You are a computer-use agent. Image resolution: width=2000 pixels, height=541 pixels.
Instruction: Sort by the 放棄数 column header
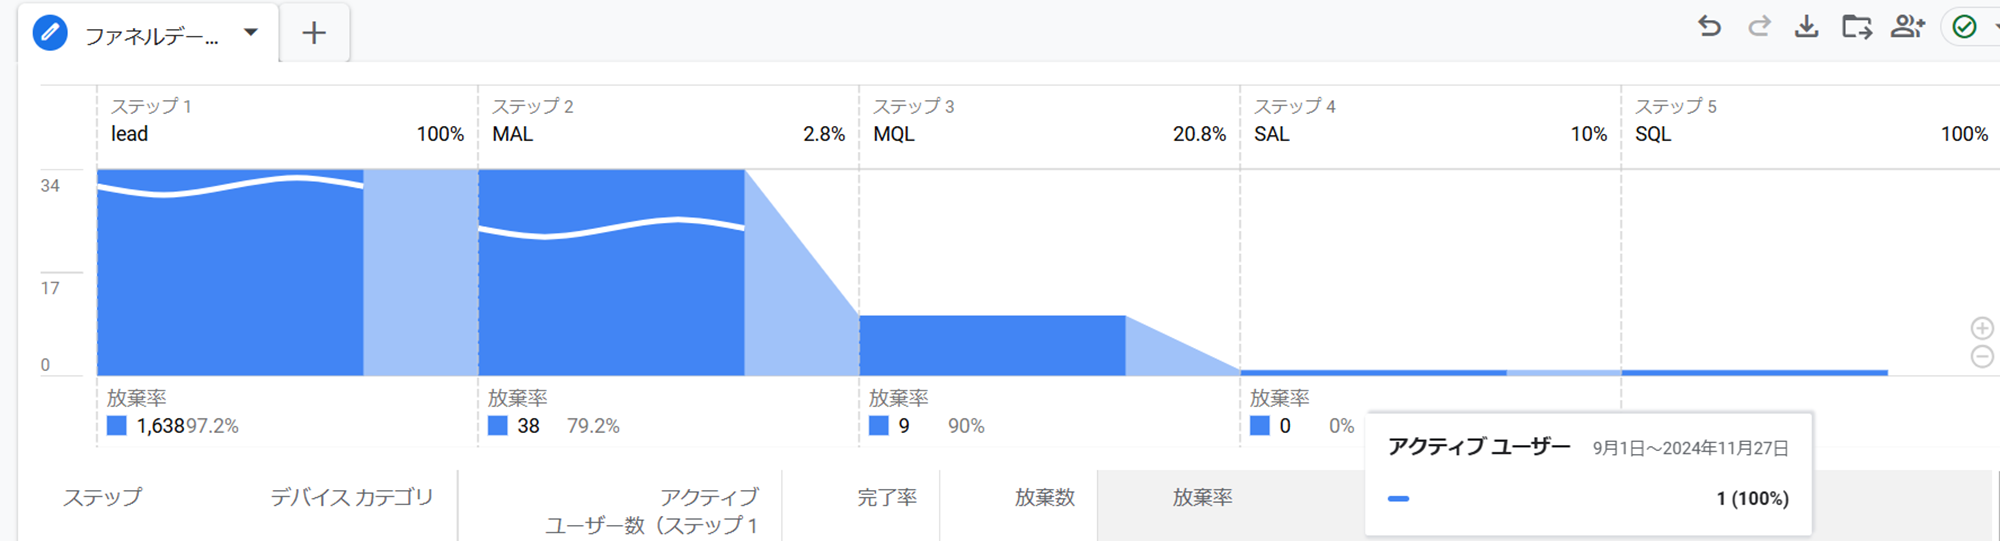point(1044,497)
